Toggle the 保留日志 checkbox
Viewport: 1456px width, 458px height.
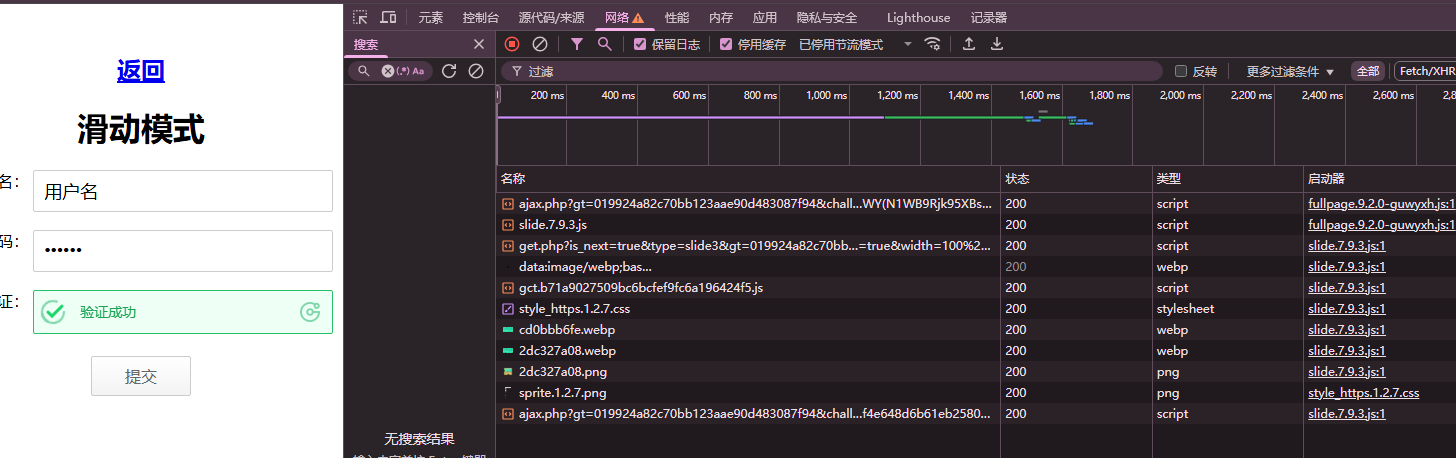pos(640,44)
